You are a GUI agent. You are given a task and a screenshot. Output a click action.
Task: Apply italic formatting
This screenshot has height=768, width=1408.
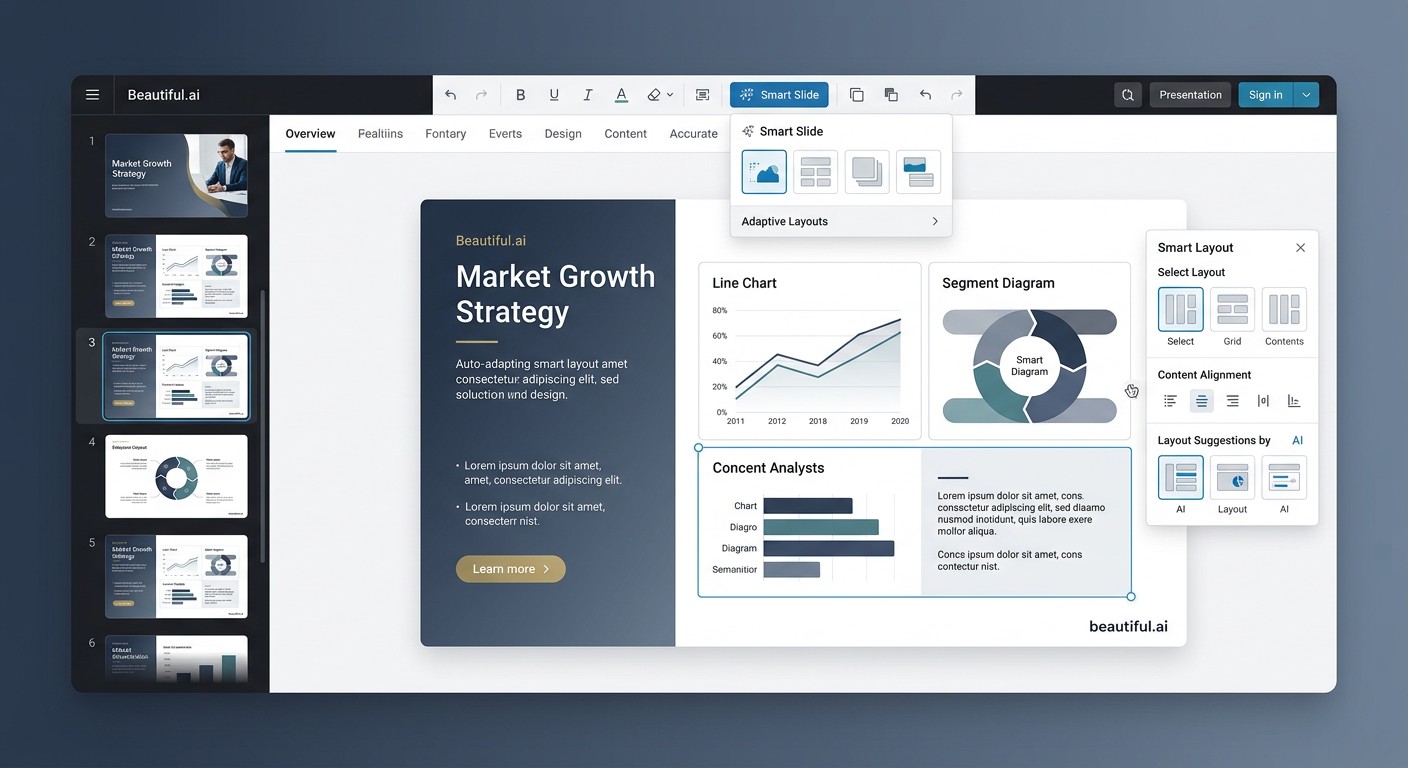coord(587,95)
